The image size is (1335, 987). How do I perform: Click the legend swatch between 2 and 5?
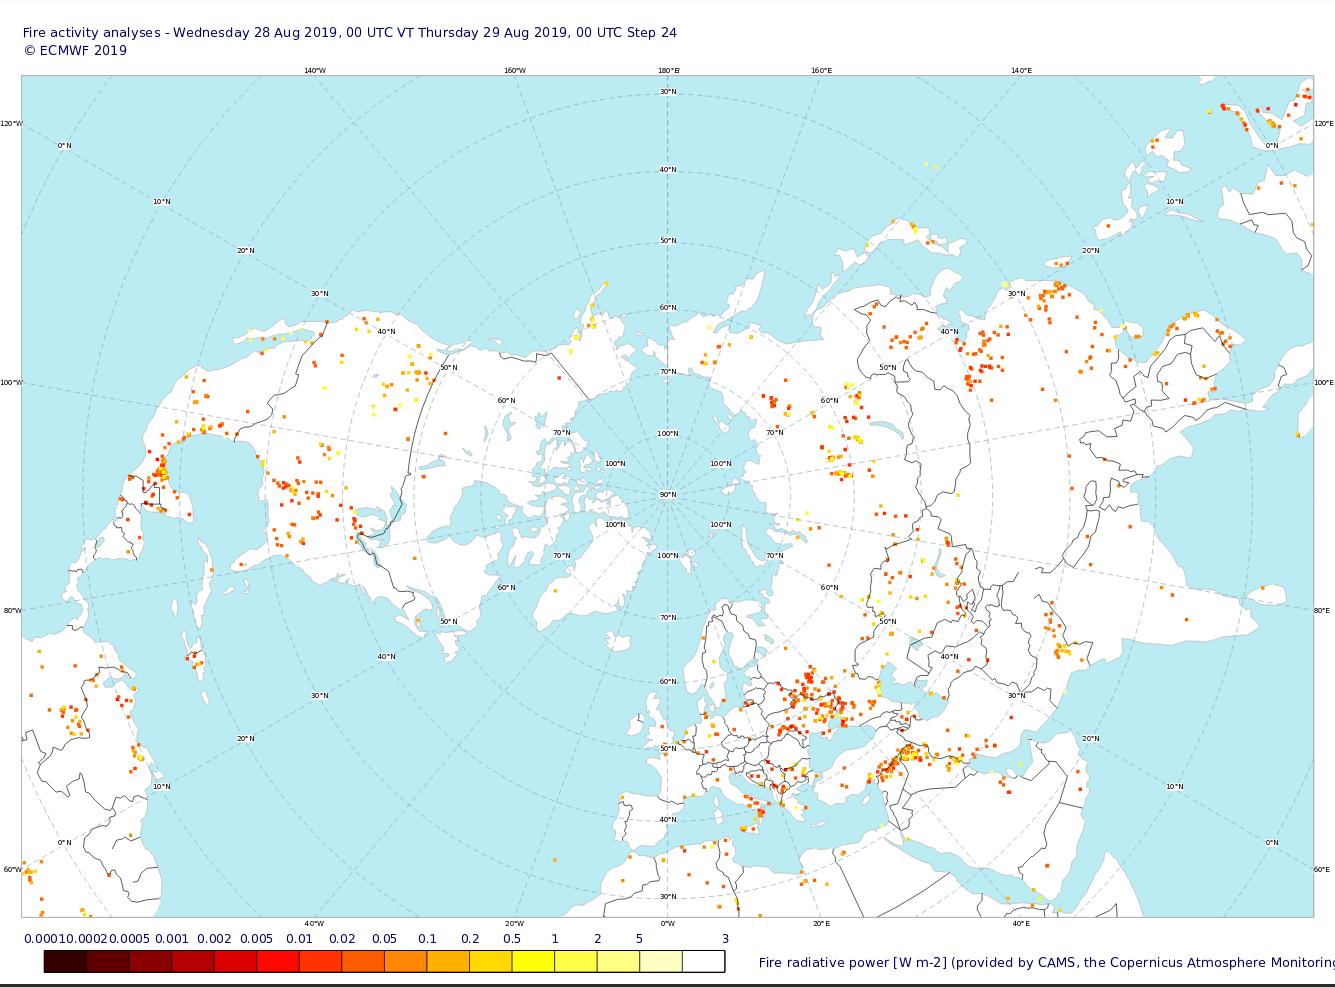coord(617,962)
